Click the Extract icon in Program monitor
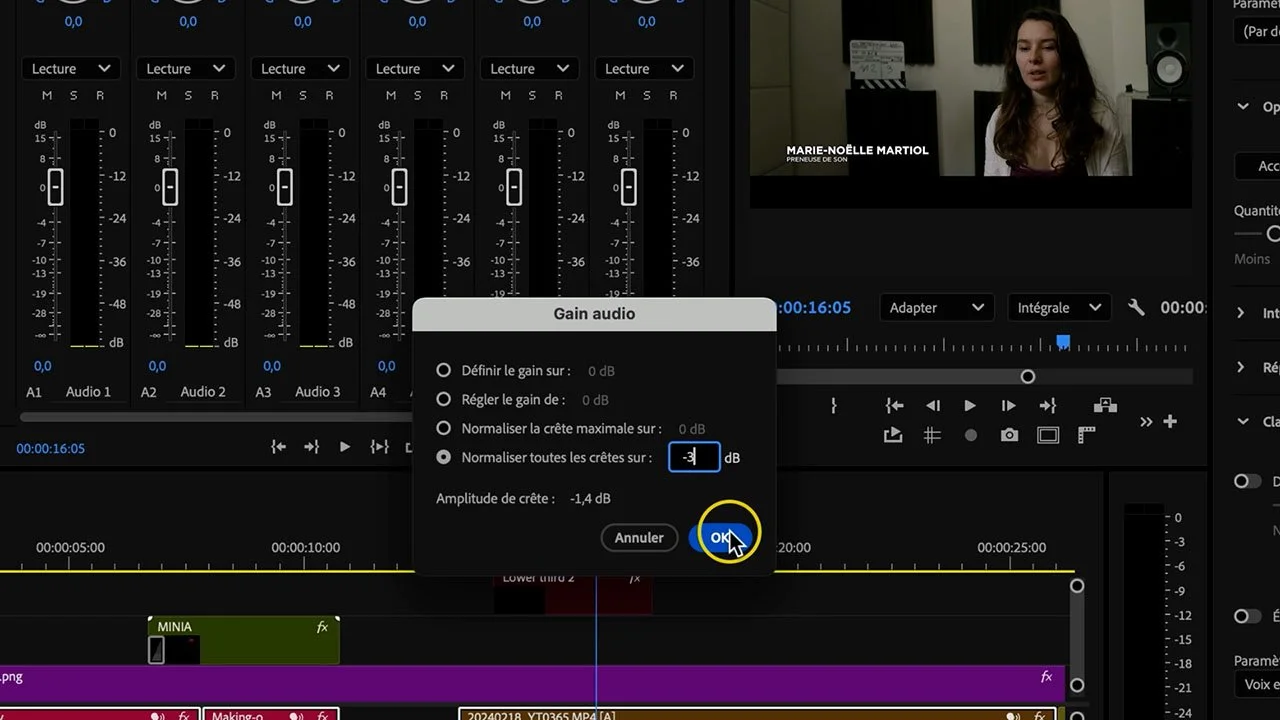Screen dimensions: 1280x720 click(x=893, y=435)
